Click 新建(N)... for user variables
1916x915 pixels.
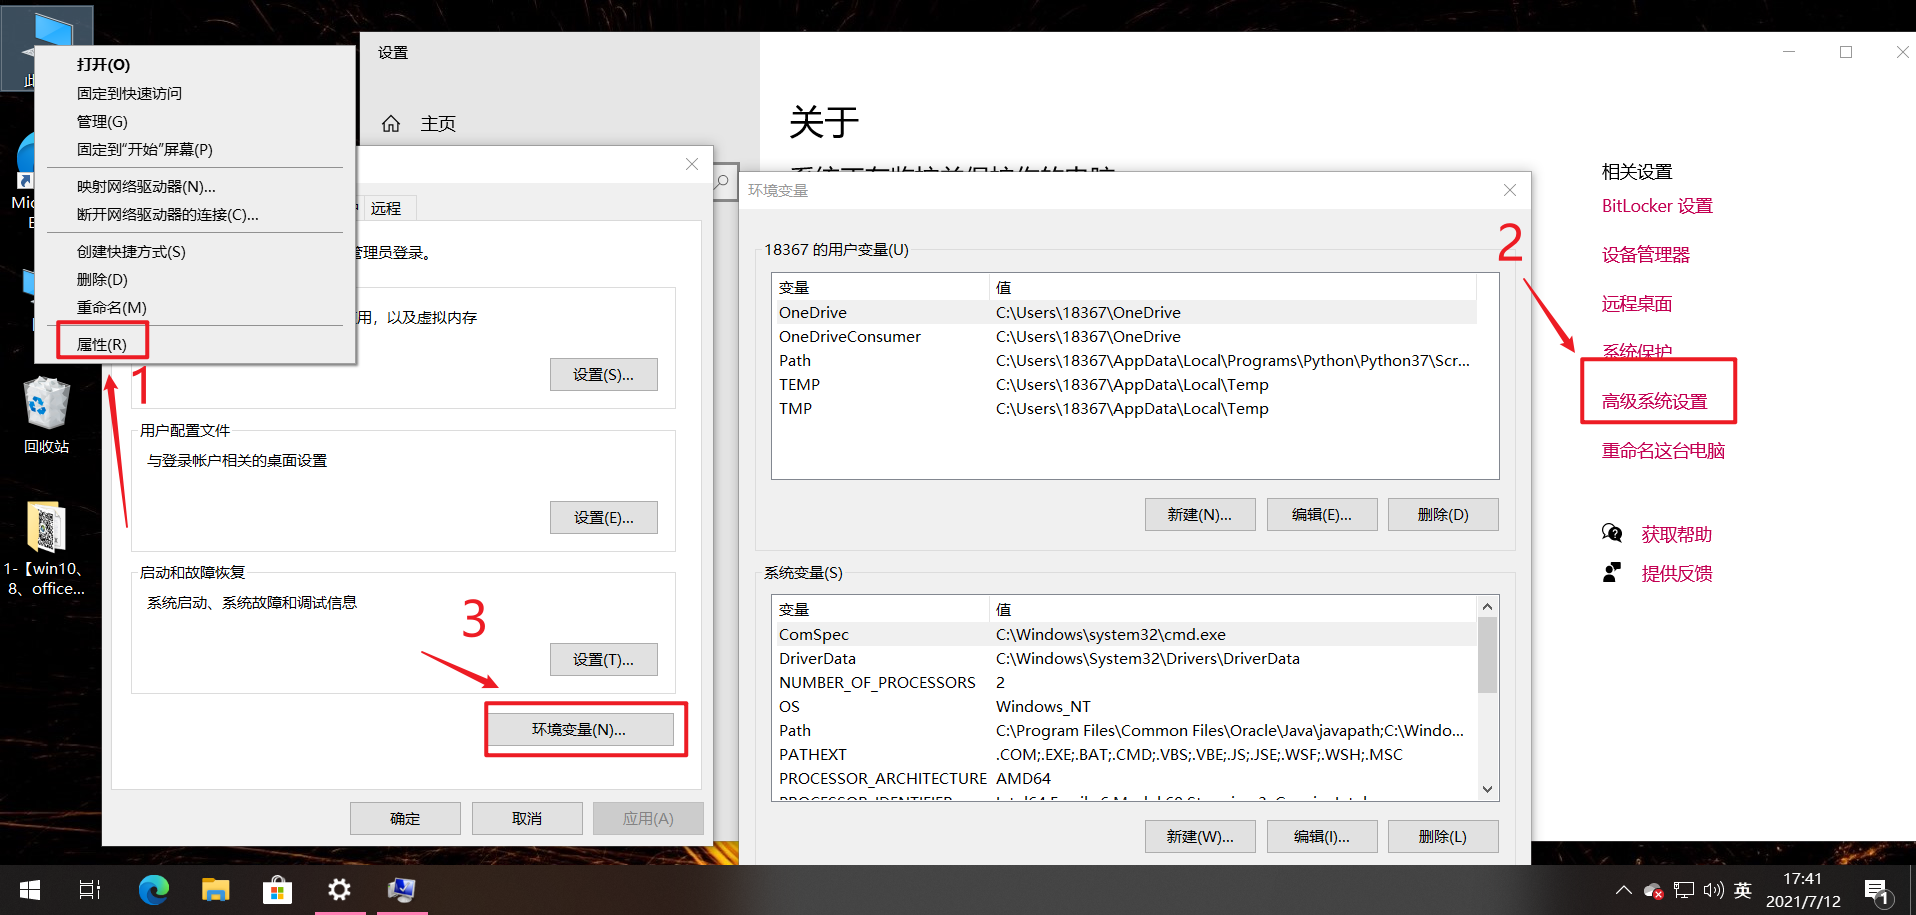(x=1200, y=514)
